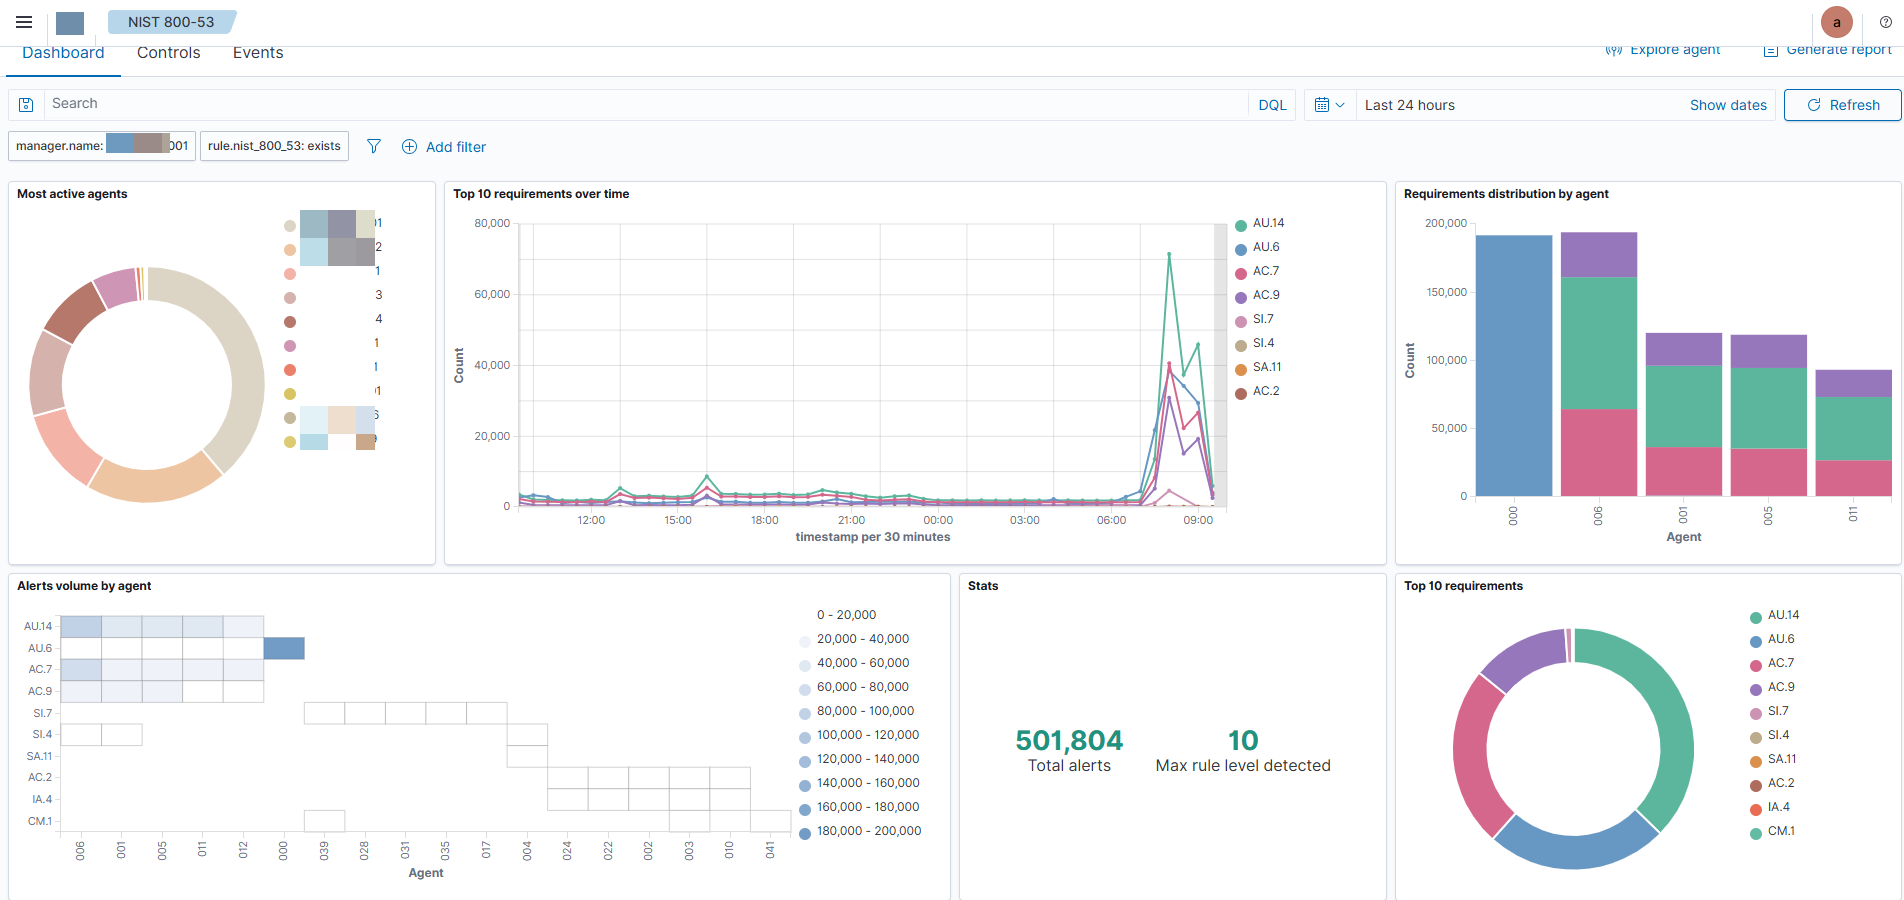Click the Refresh button
1904x900 pixels.
(x=1842, y=105)
